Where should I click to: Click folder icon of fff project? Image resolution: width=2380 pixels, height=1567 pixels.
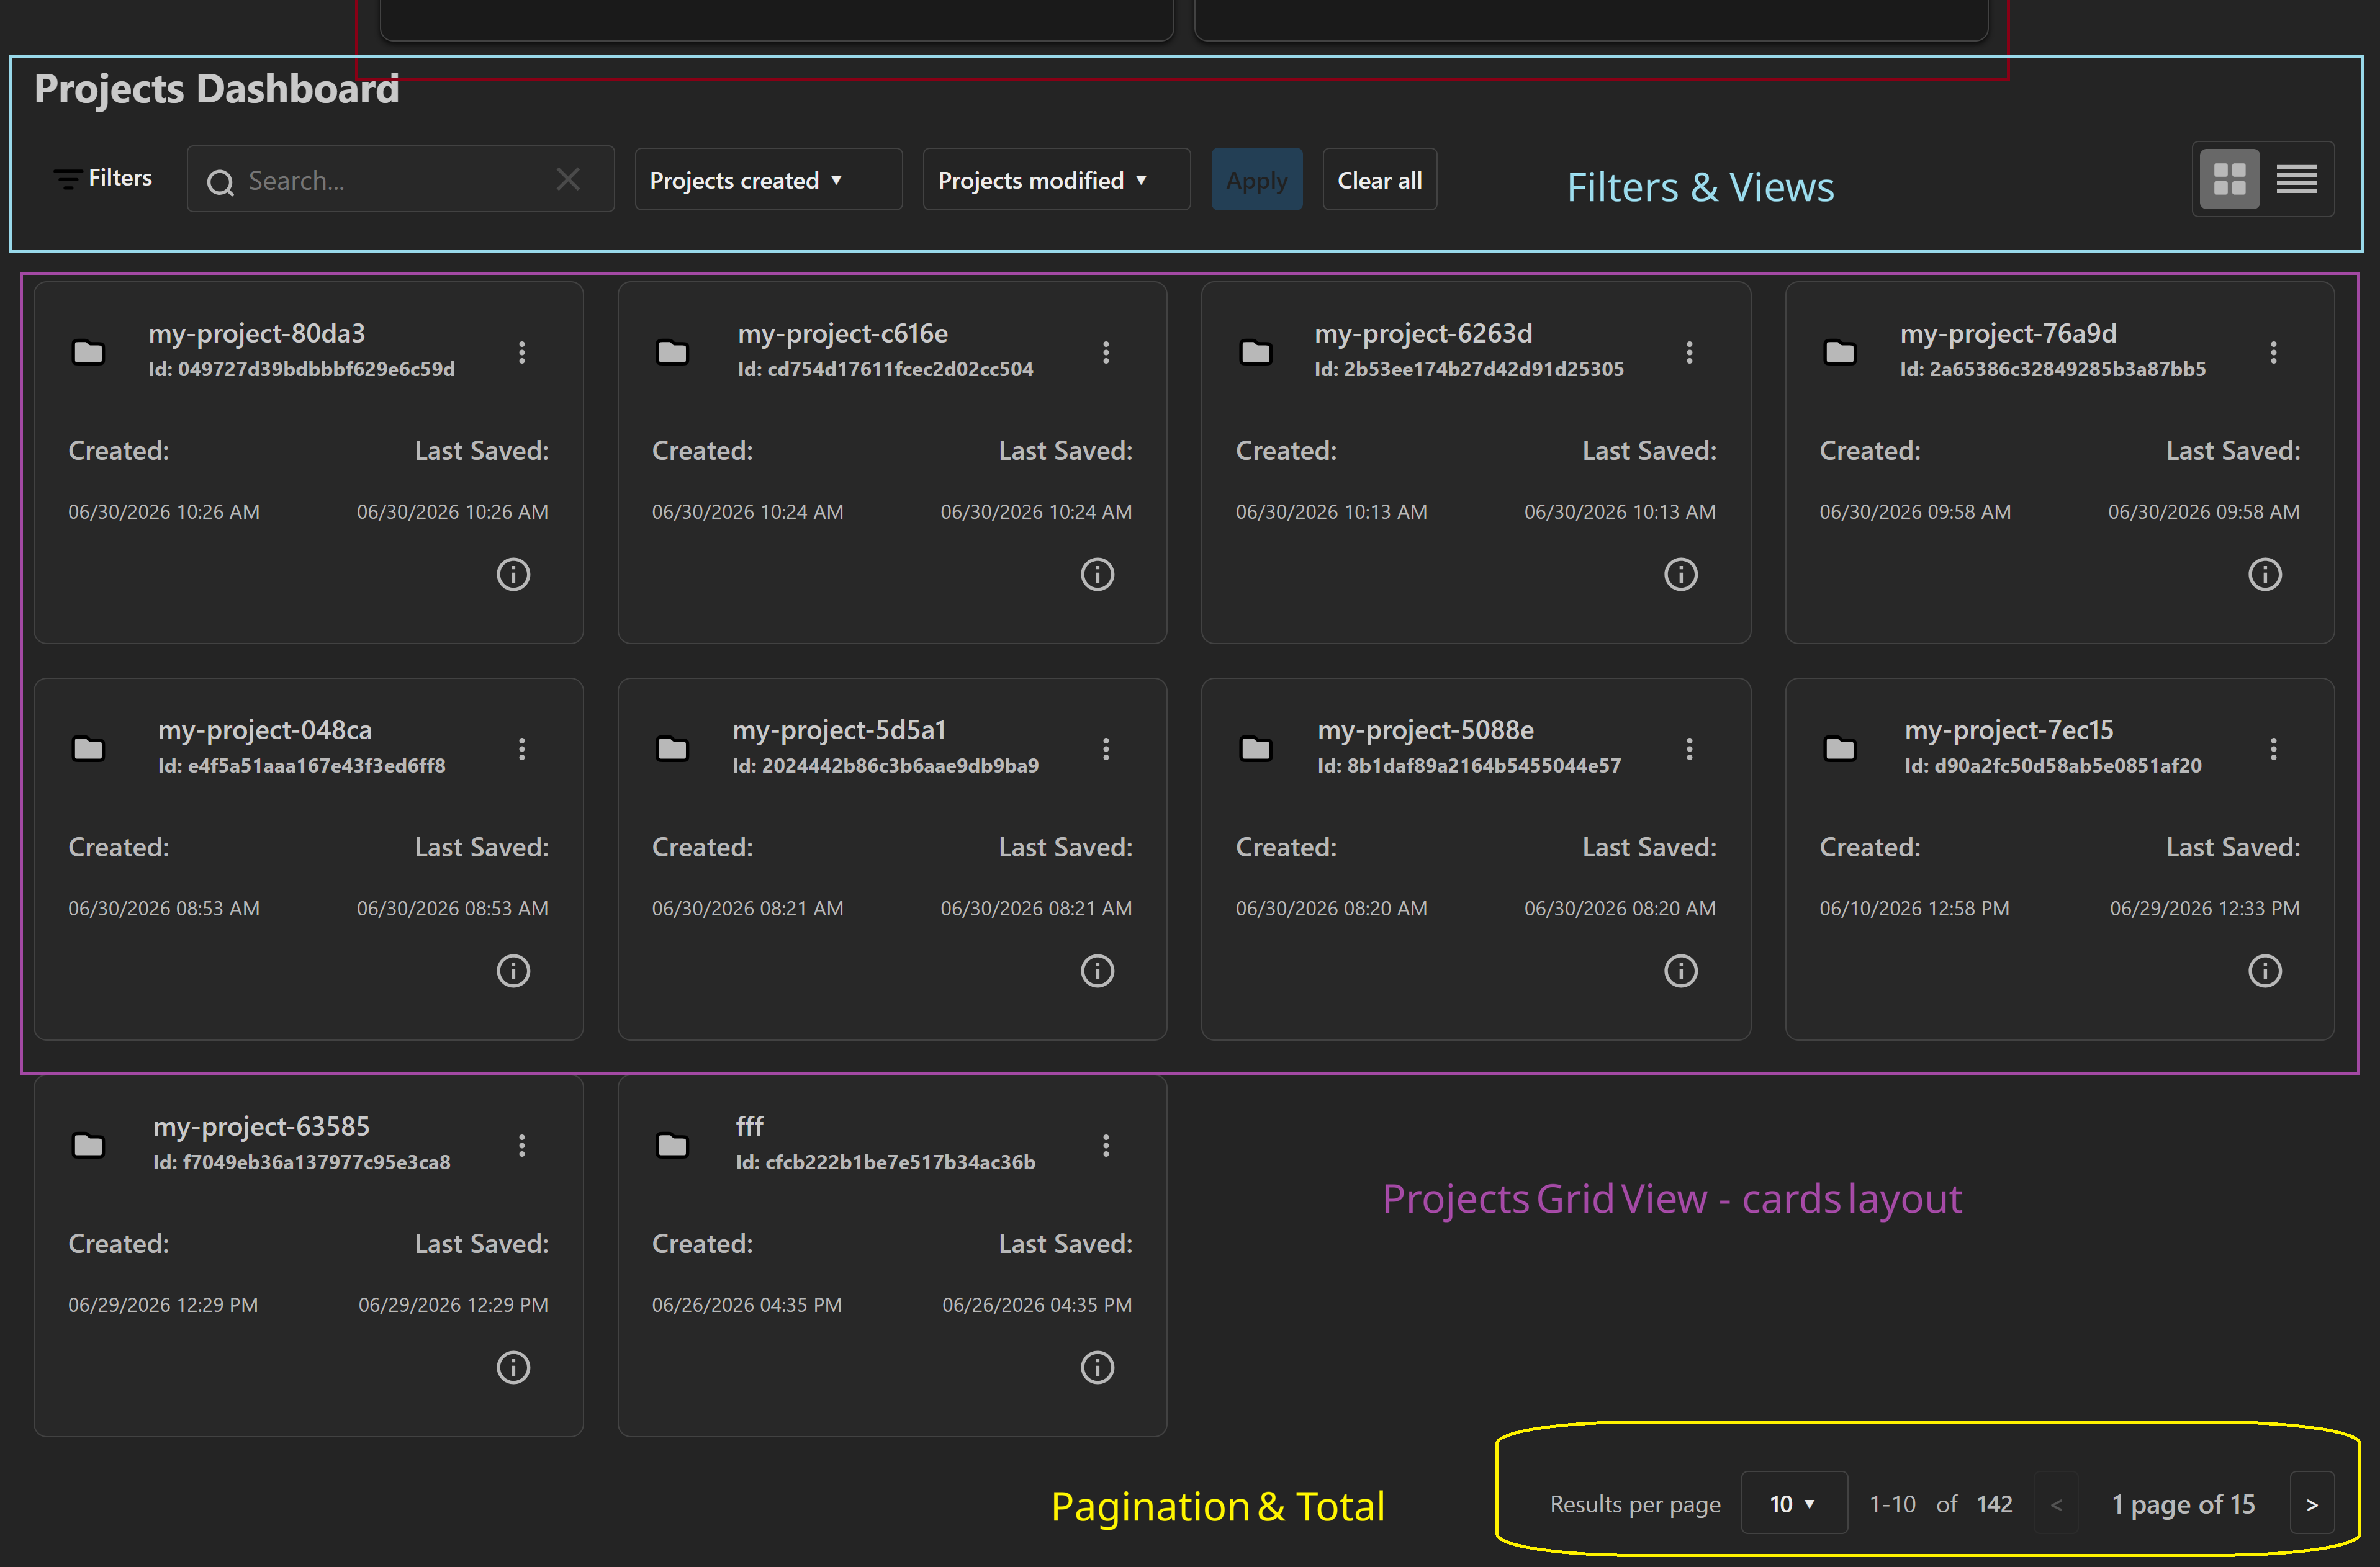tap(672, 1145)
